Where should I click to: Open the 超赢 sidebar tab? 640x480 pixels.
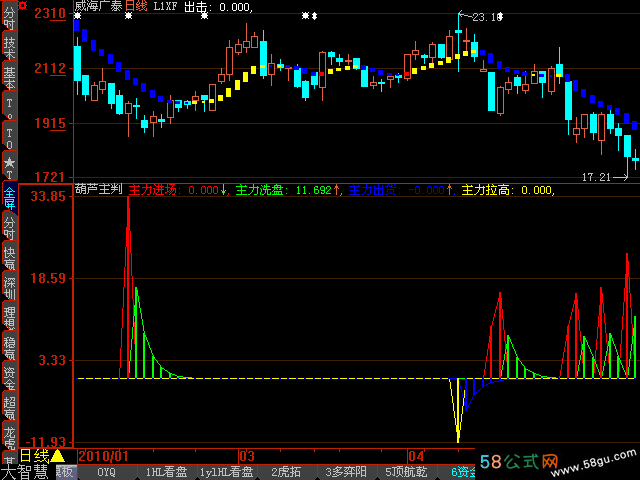pyautogui.click(x=9, y=408)
